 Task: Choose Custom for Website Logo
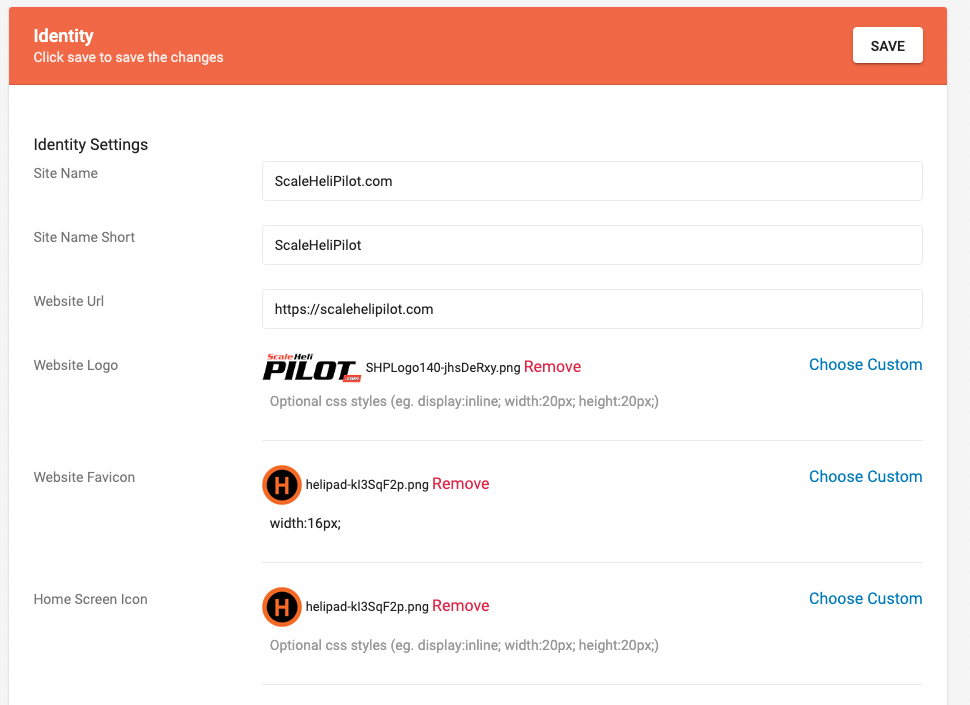coord(865,365)
